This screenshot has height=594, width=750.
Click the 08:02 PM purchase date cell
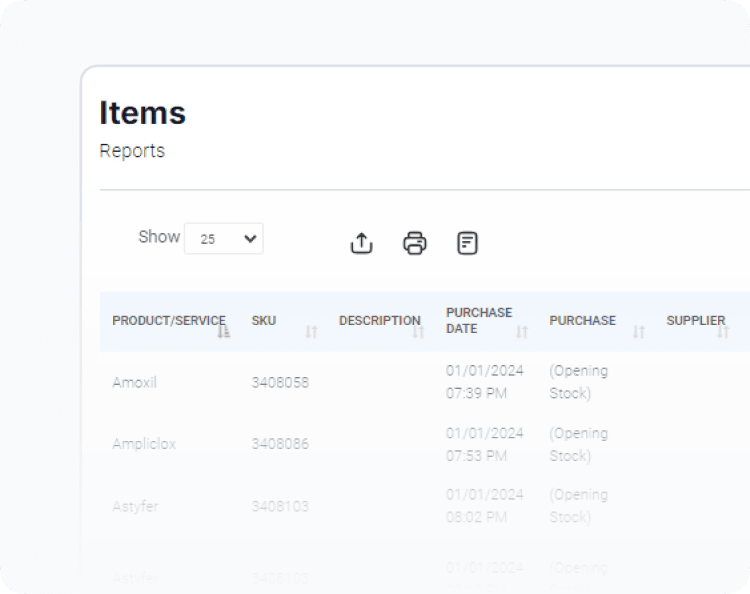(485, 506)
